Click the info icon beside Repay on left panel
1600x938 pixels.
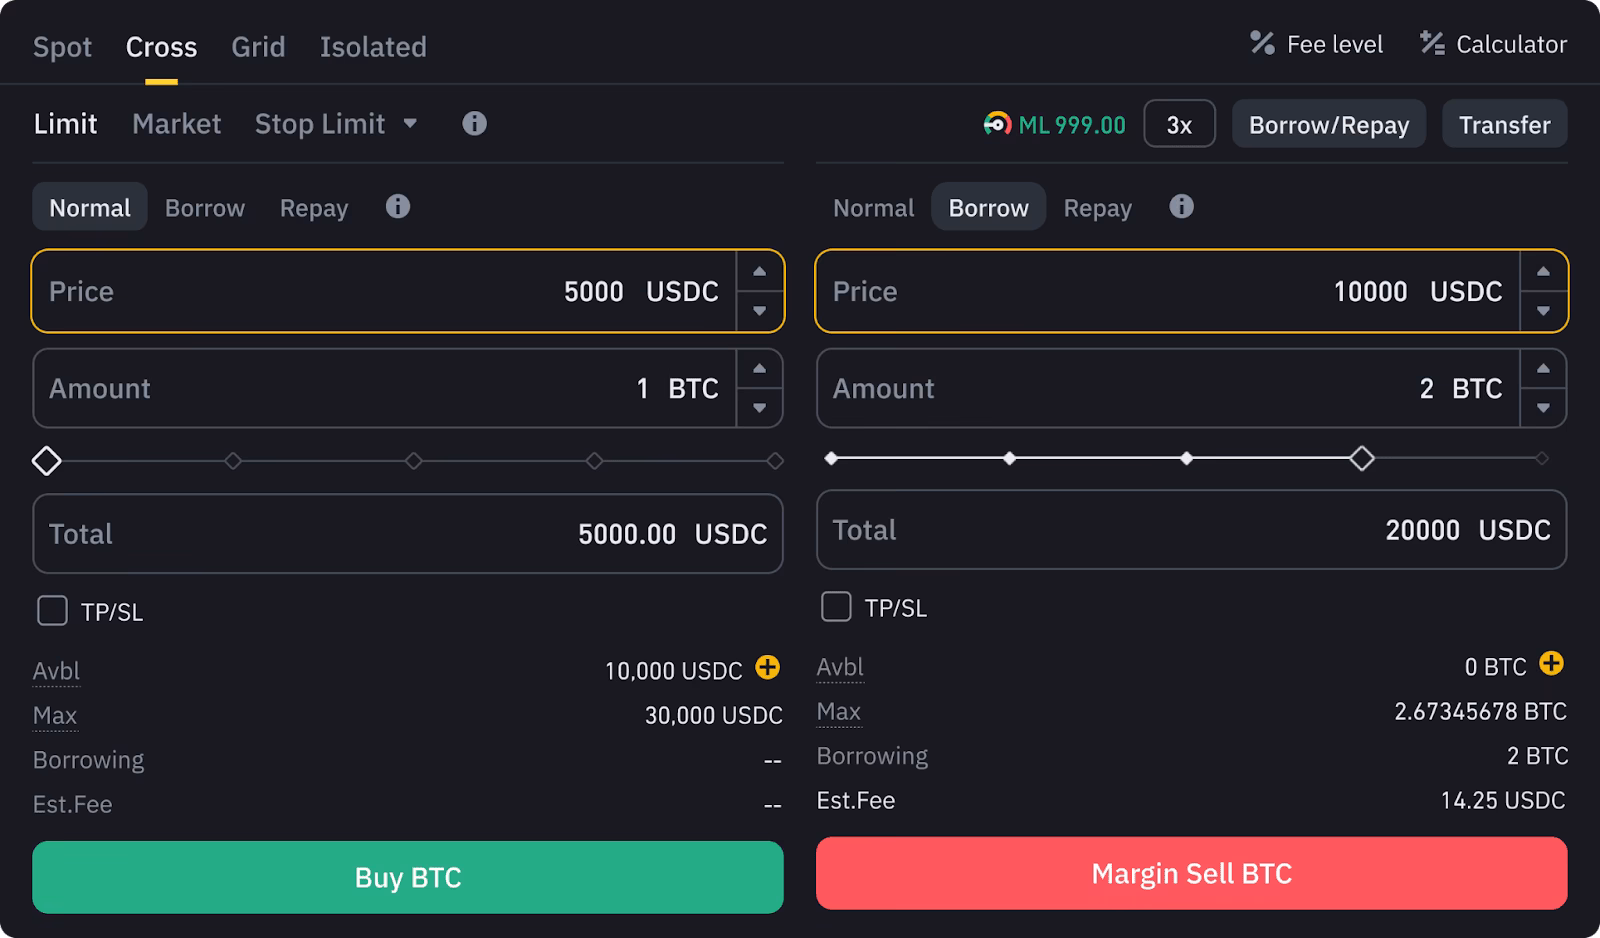pos(397,207)
